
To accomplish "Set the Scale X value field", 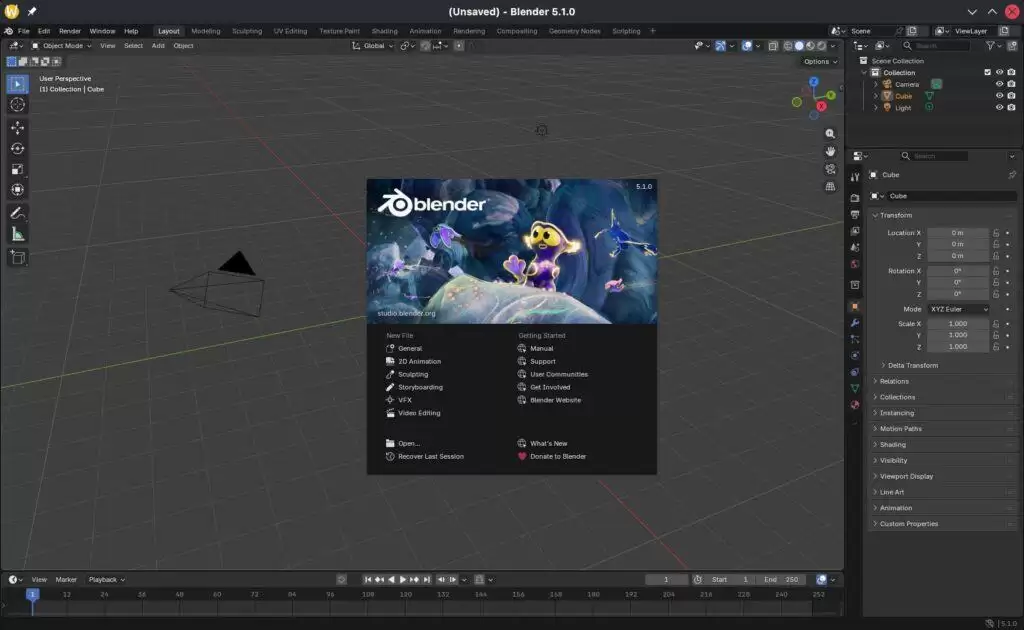I will [958, 323].
